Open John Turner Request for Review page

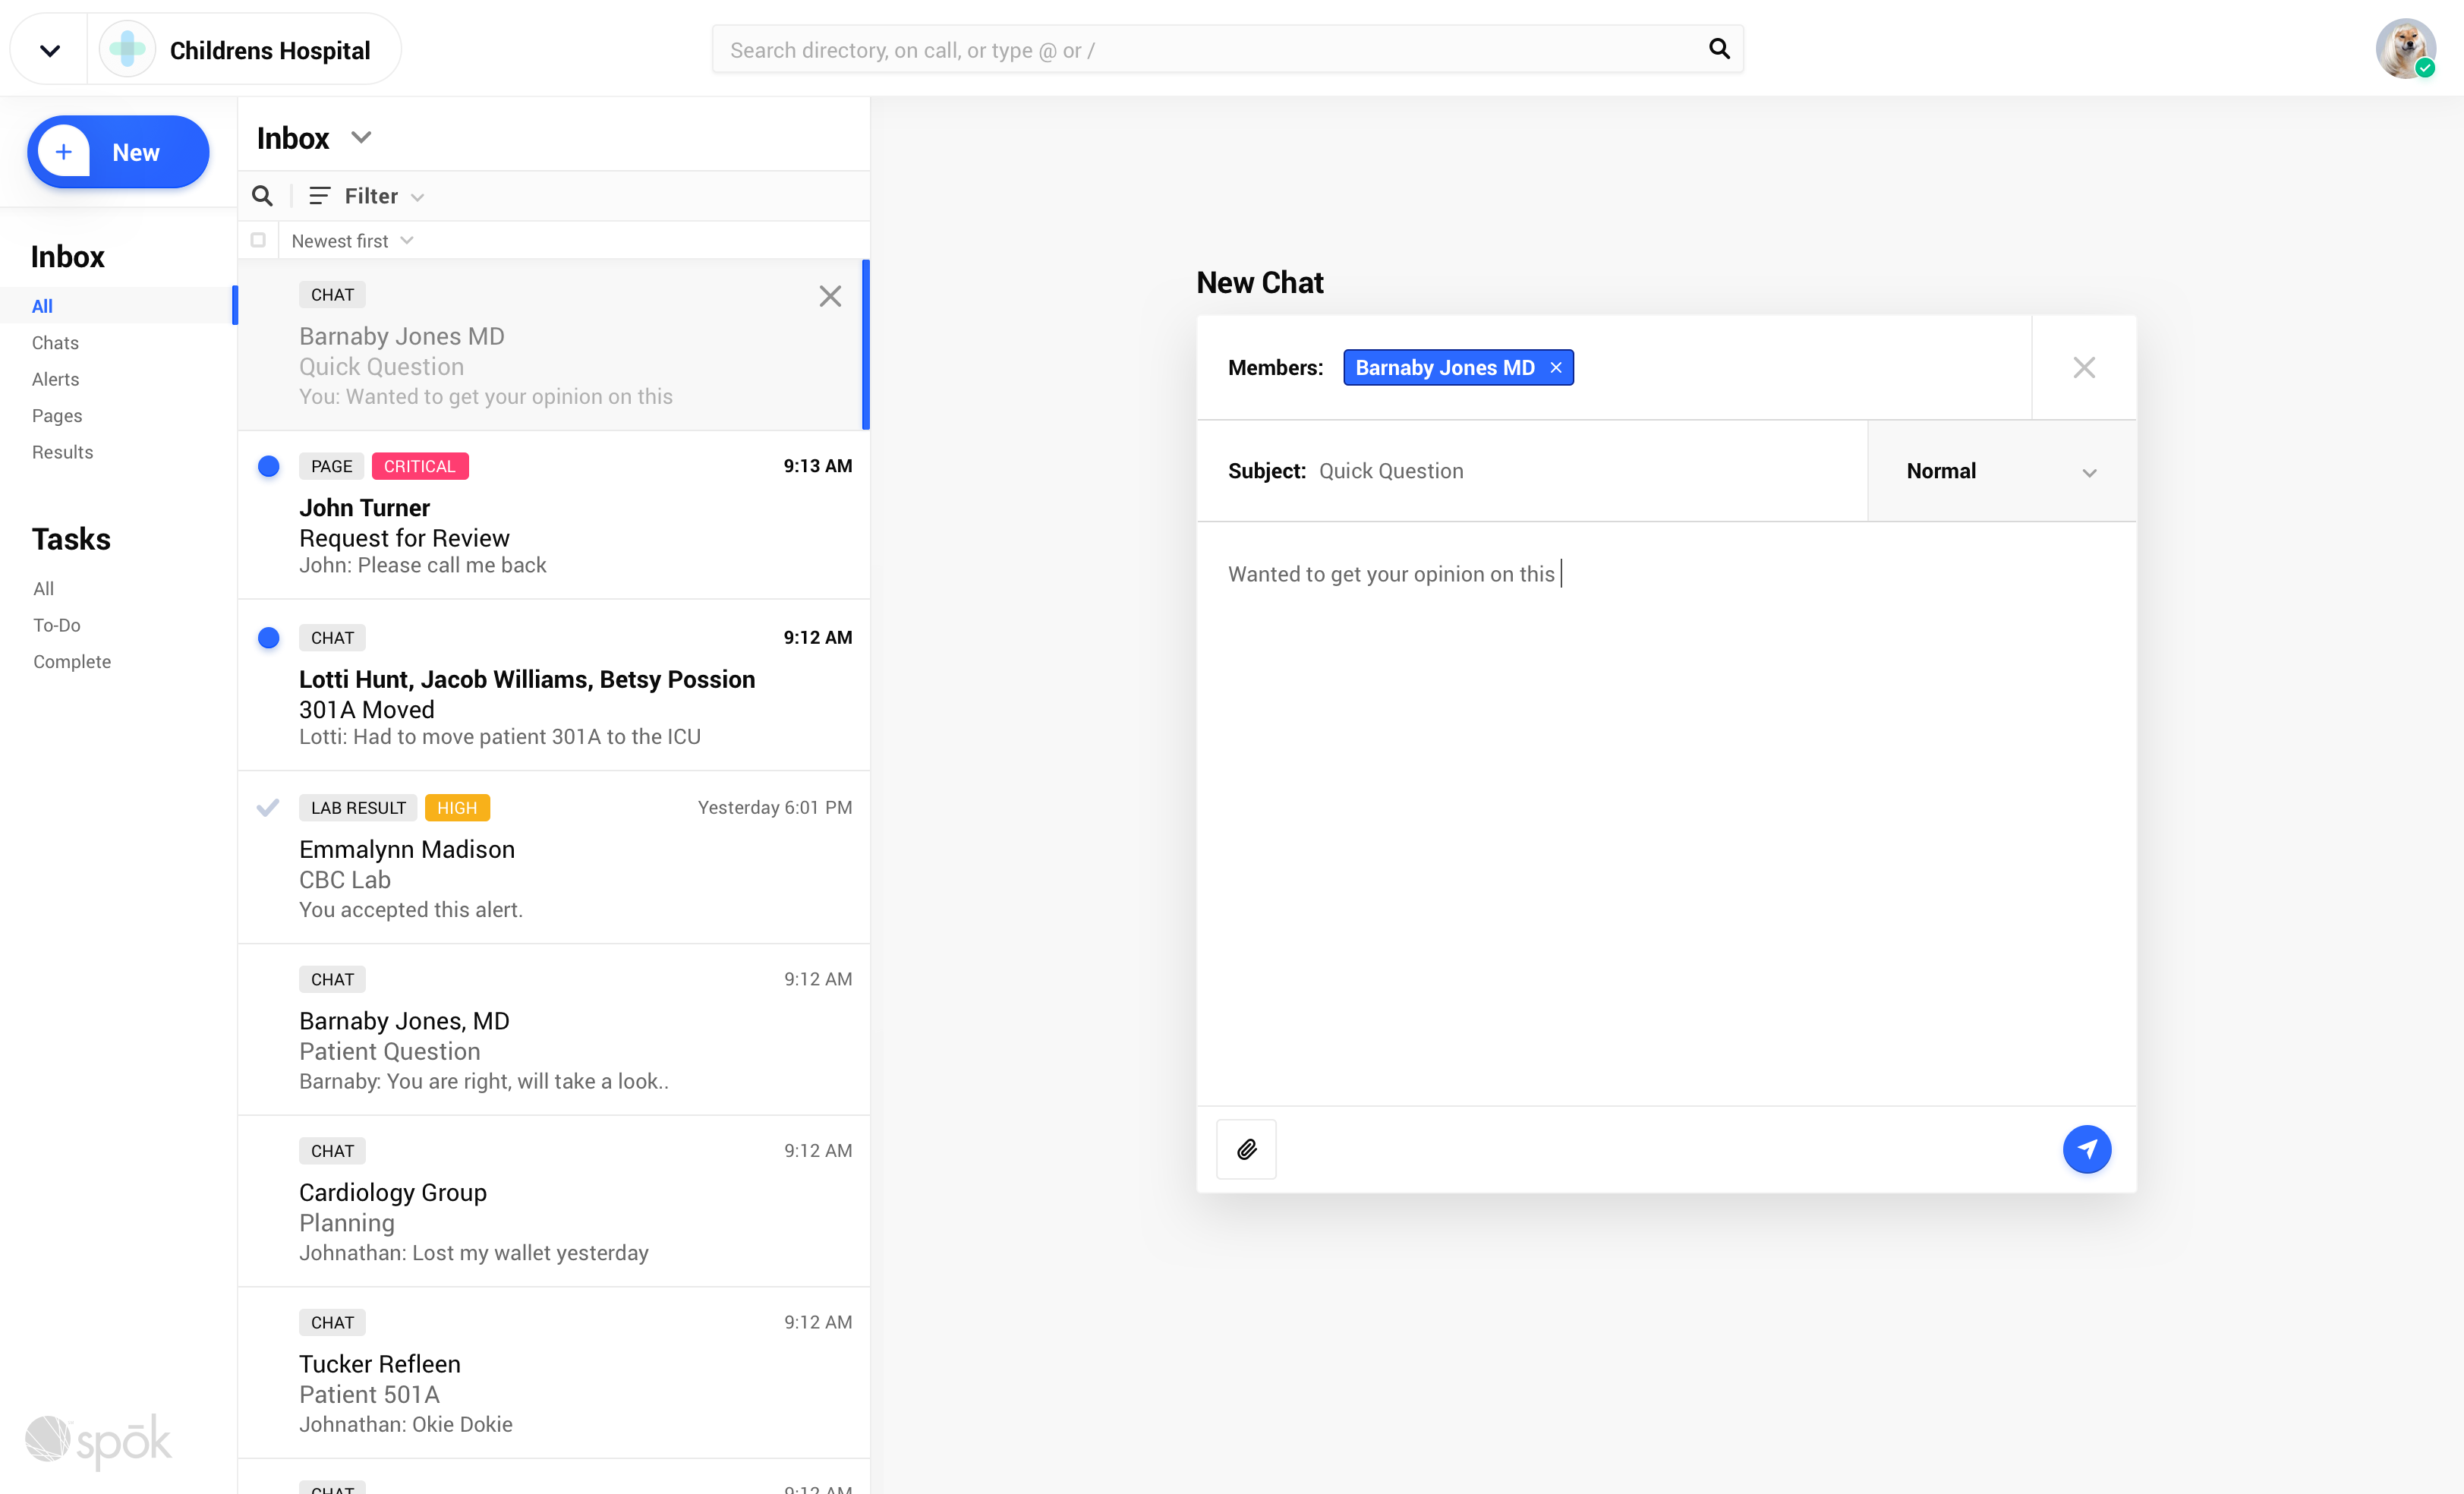(x=553, y=515)
